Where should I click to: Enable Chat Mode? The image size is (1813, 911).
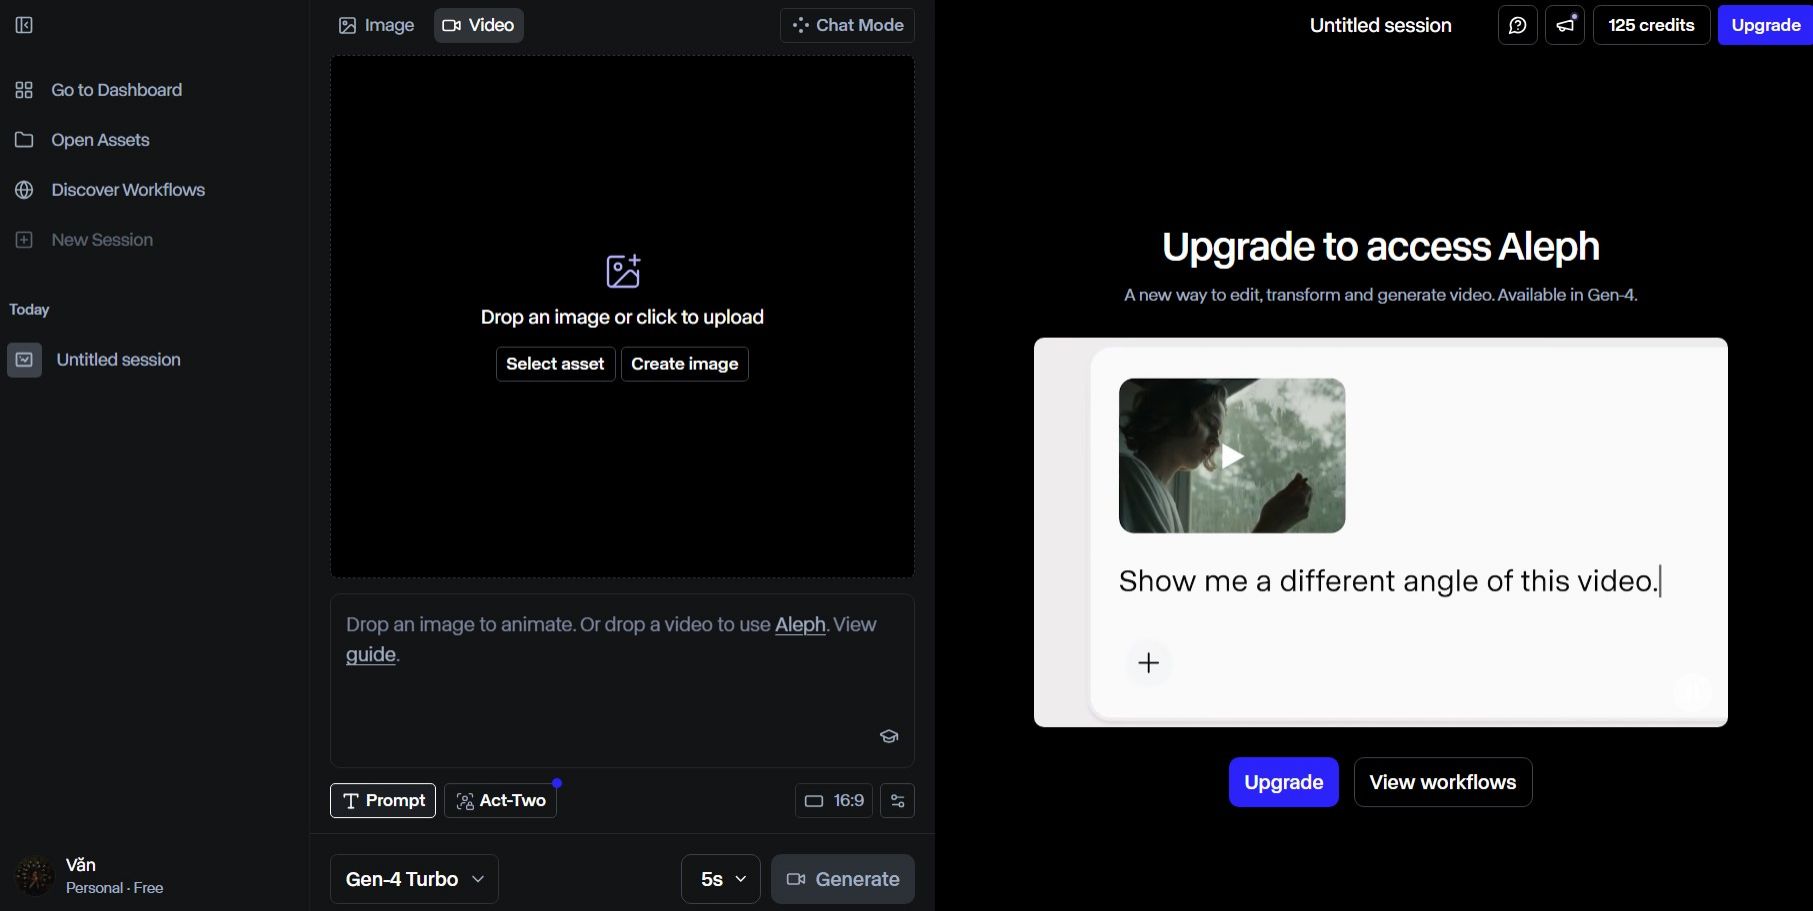click(847, 25)
